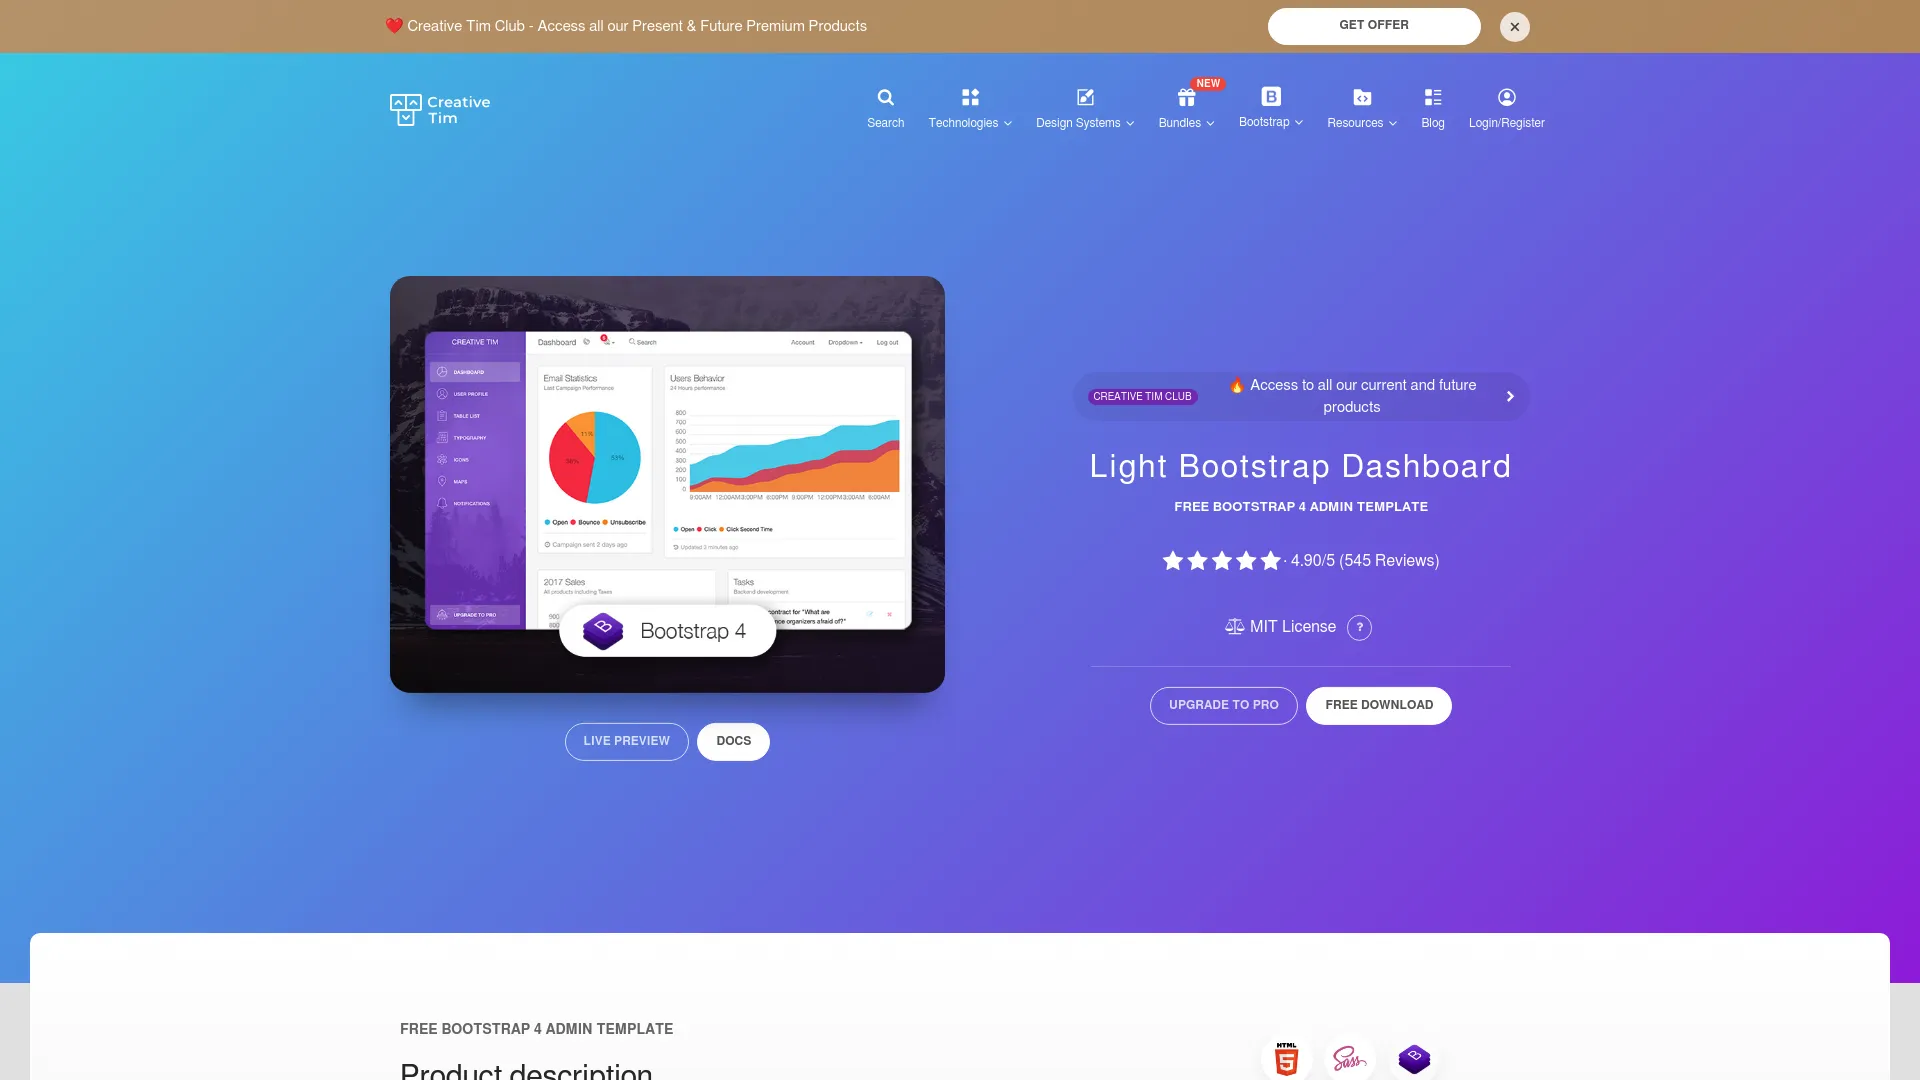Click the Technologies grid icon
The width and height of the screenshot is (1920, 1080).
pyautogui.click(x=969, y=96)
